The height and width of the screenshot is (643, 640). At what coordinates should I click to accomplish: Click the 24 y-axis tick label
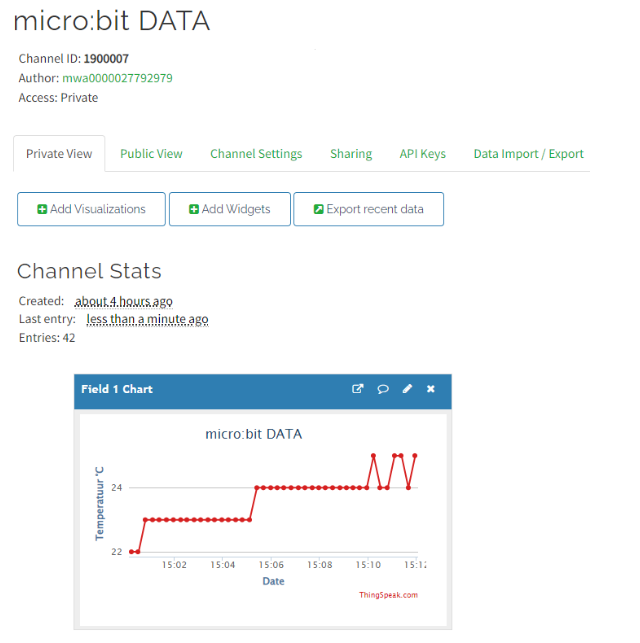pyautogui.click(x=117, y=488)
